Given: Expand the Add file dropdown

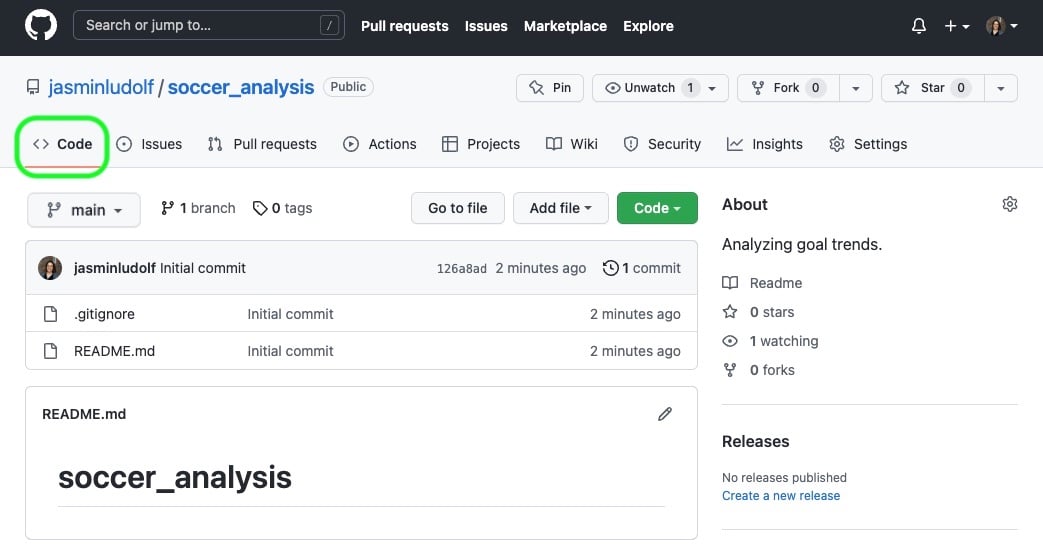Looking at the screenshot, I should tap(560, 208).
